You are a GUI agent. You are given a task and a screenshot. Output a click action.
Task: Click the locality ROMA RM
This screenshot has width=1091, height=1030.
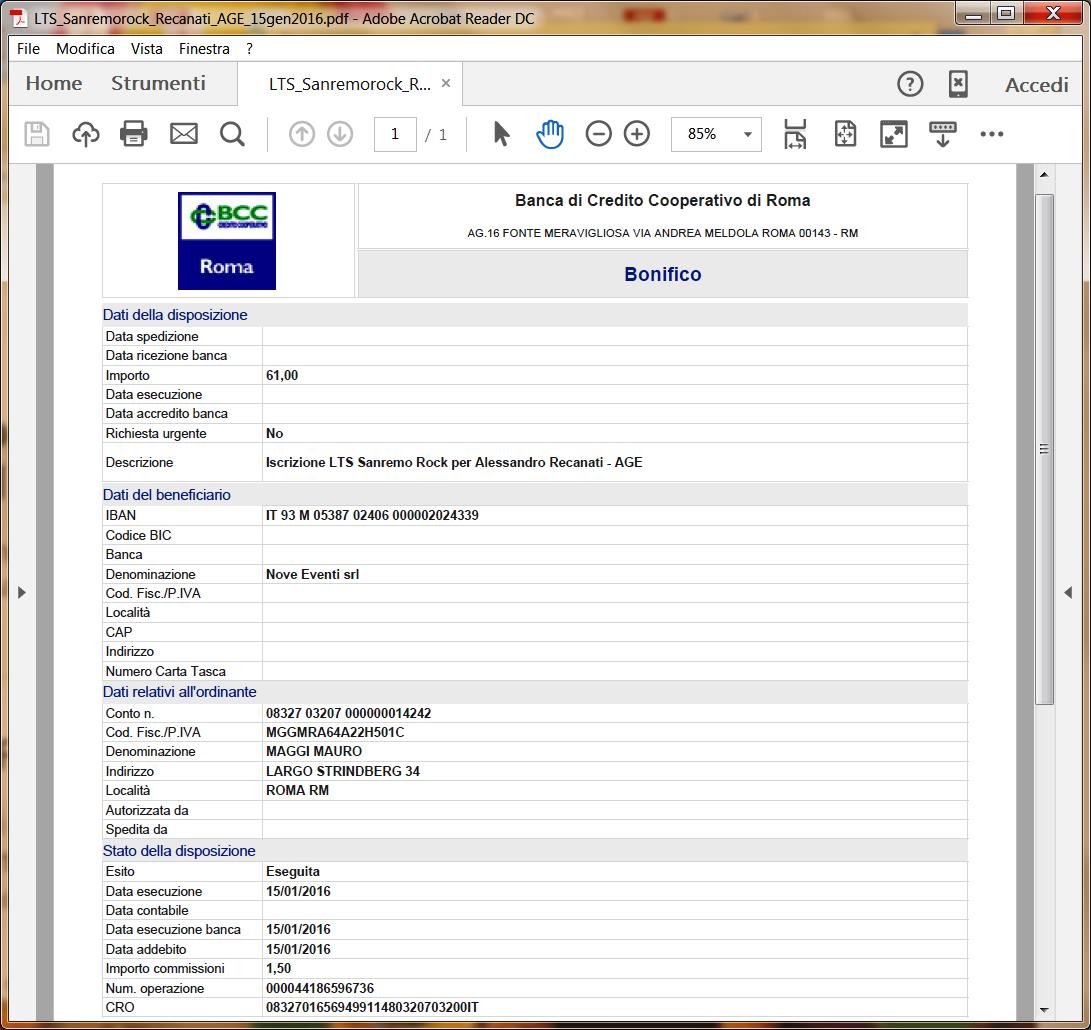tap(297, 791)
